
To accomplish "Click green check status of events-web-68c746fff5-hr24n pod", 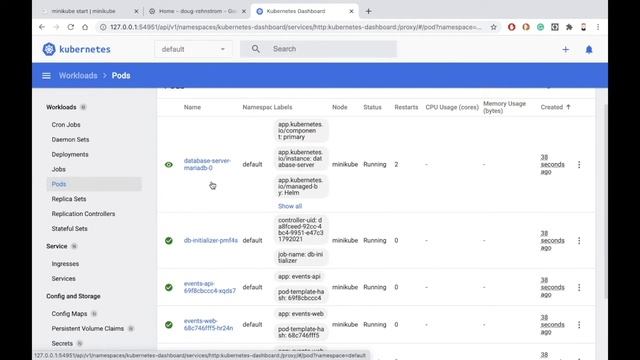I will pyautogui.click(x=169, y=324).
